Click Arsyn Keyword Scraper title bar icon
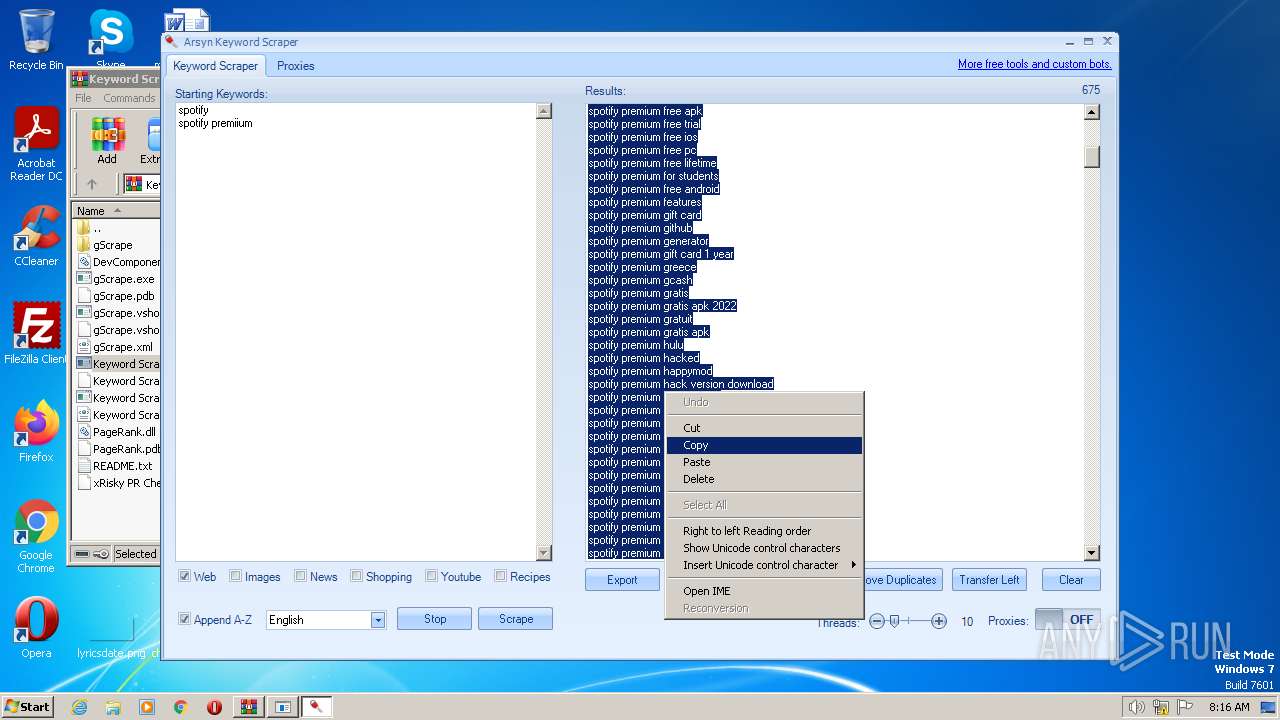1280x720 pixels. tap(172, 42)
